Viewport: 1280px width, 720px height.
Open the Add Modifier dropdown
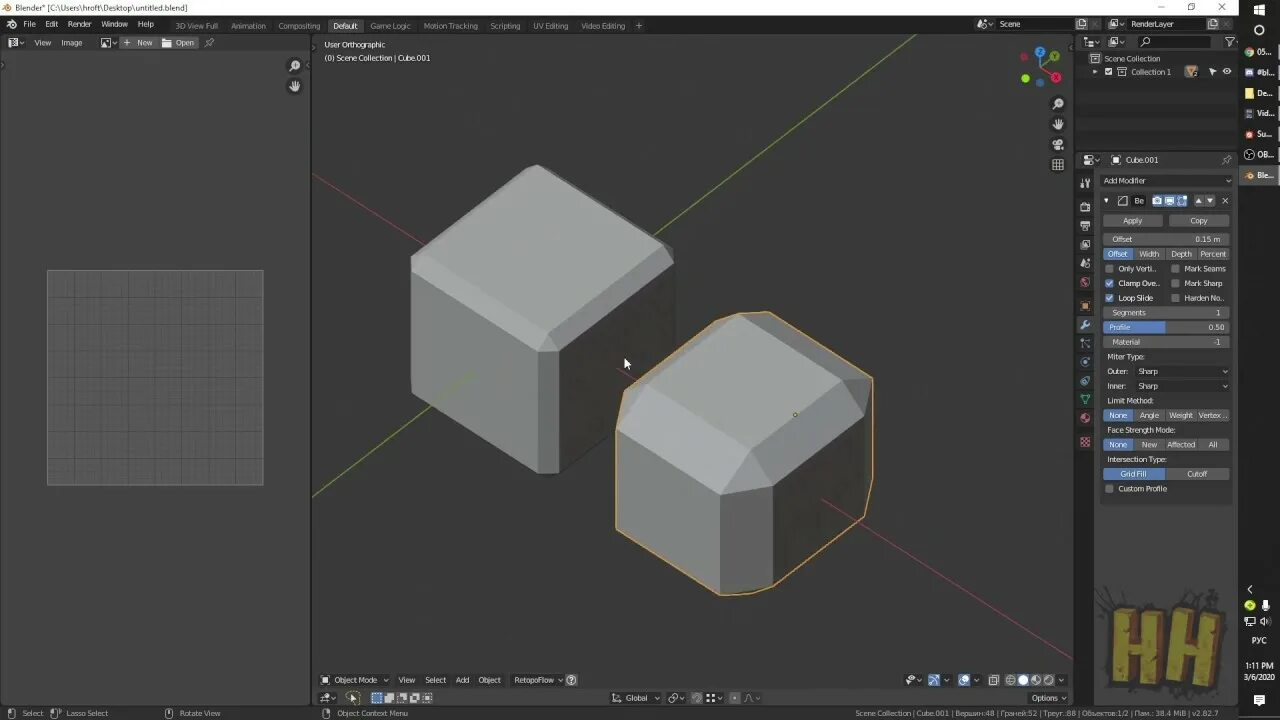pyautogui.click(x=1166, y=181)
